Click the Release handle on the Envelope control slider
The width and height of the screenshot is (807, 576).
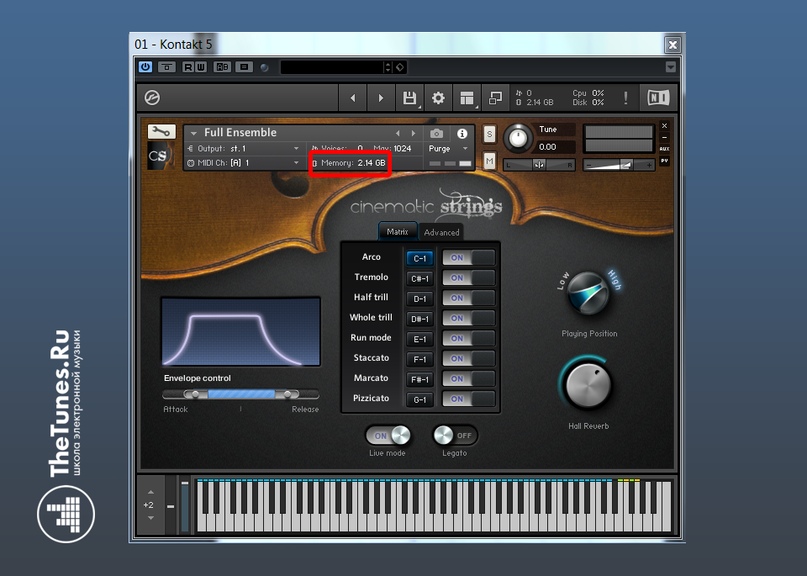(288, 394)
